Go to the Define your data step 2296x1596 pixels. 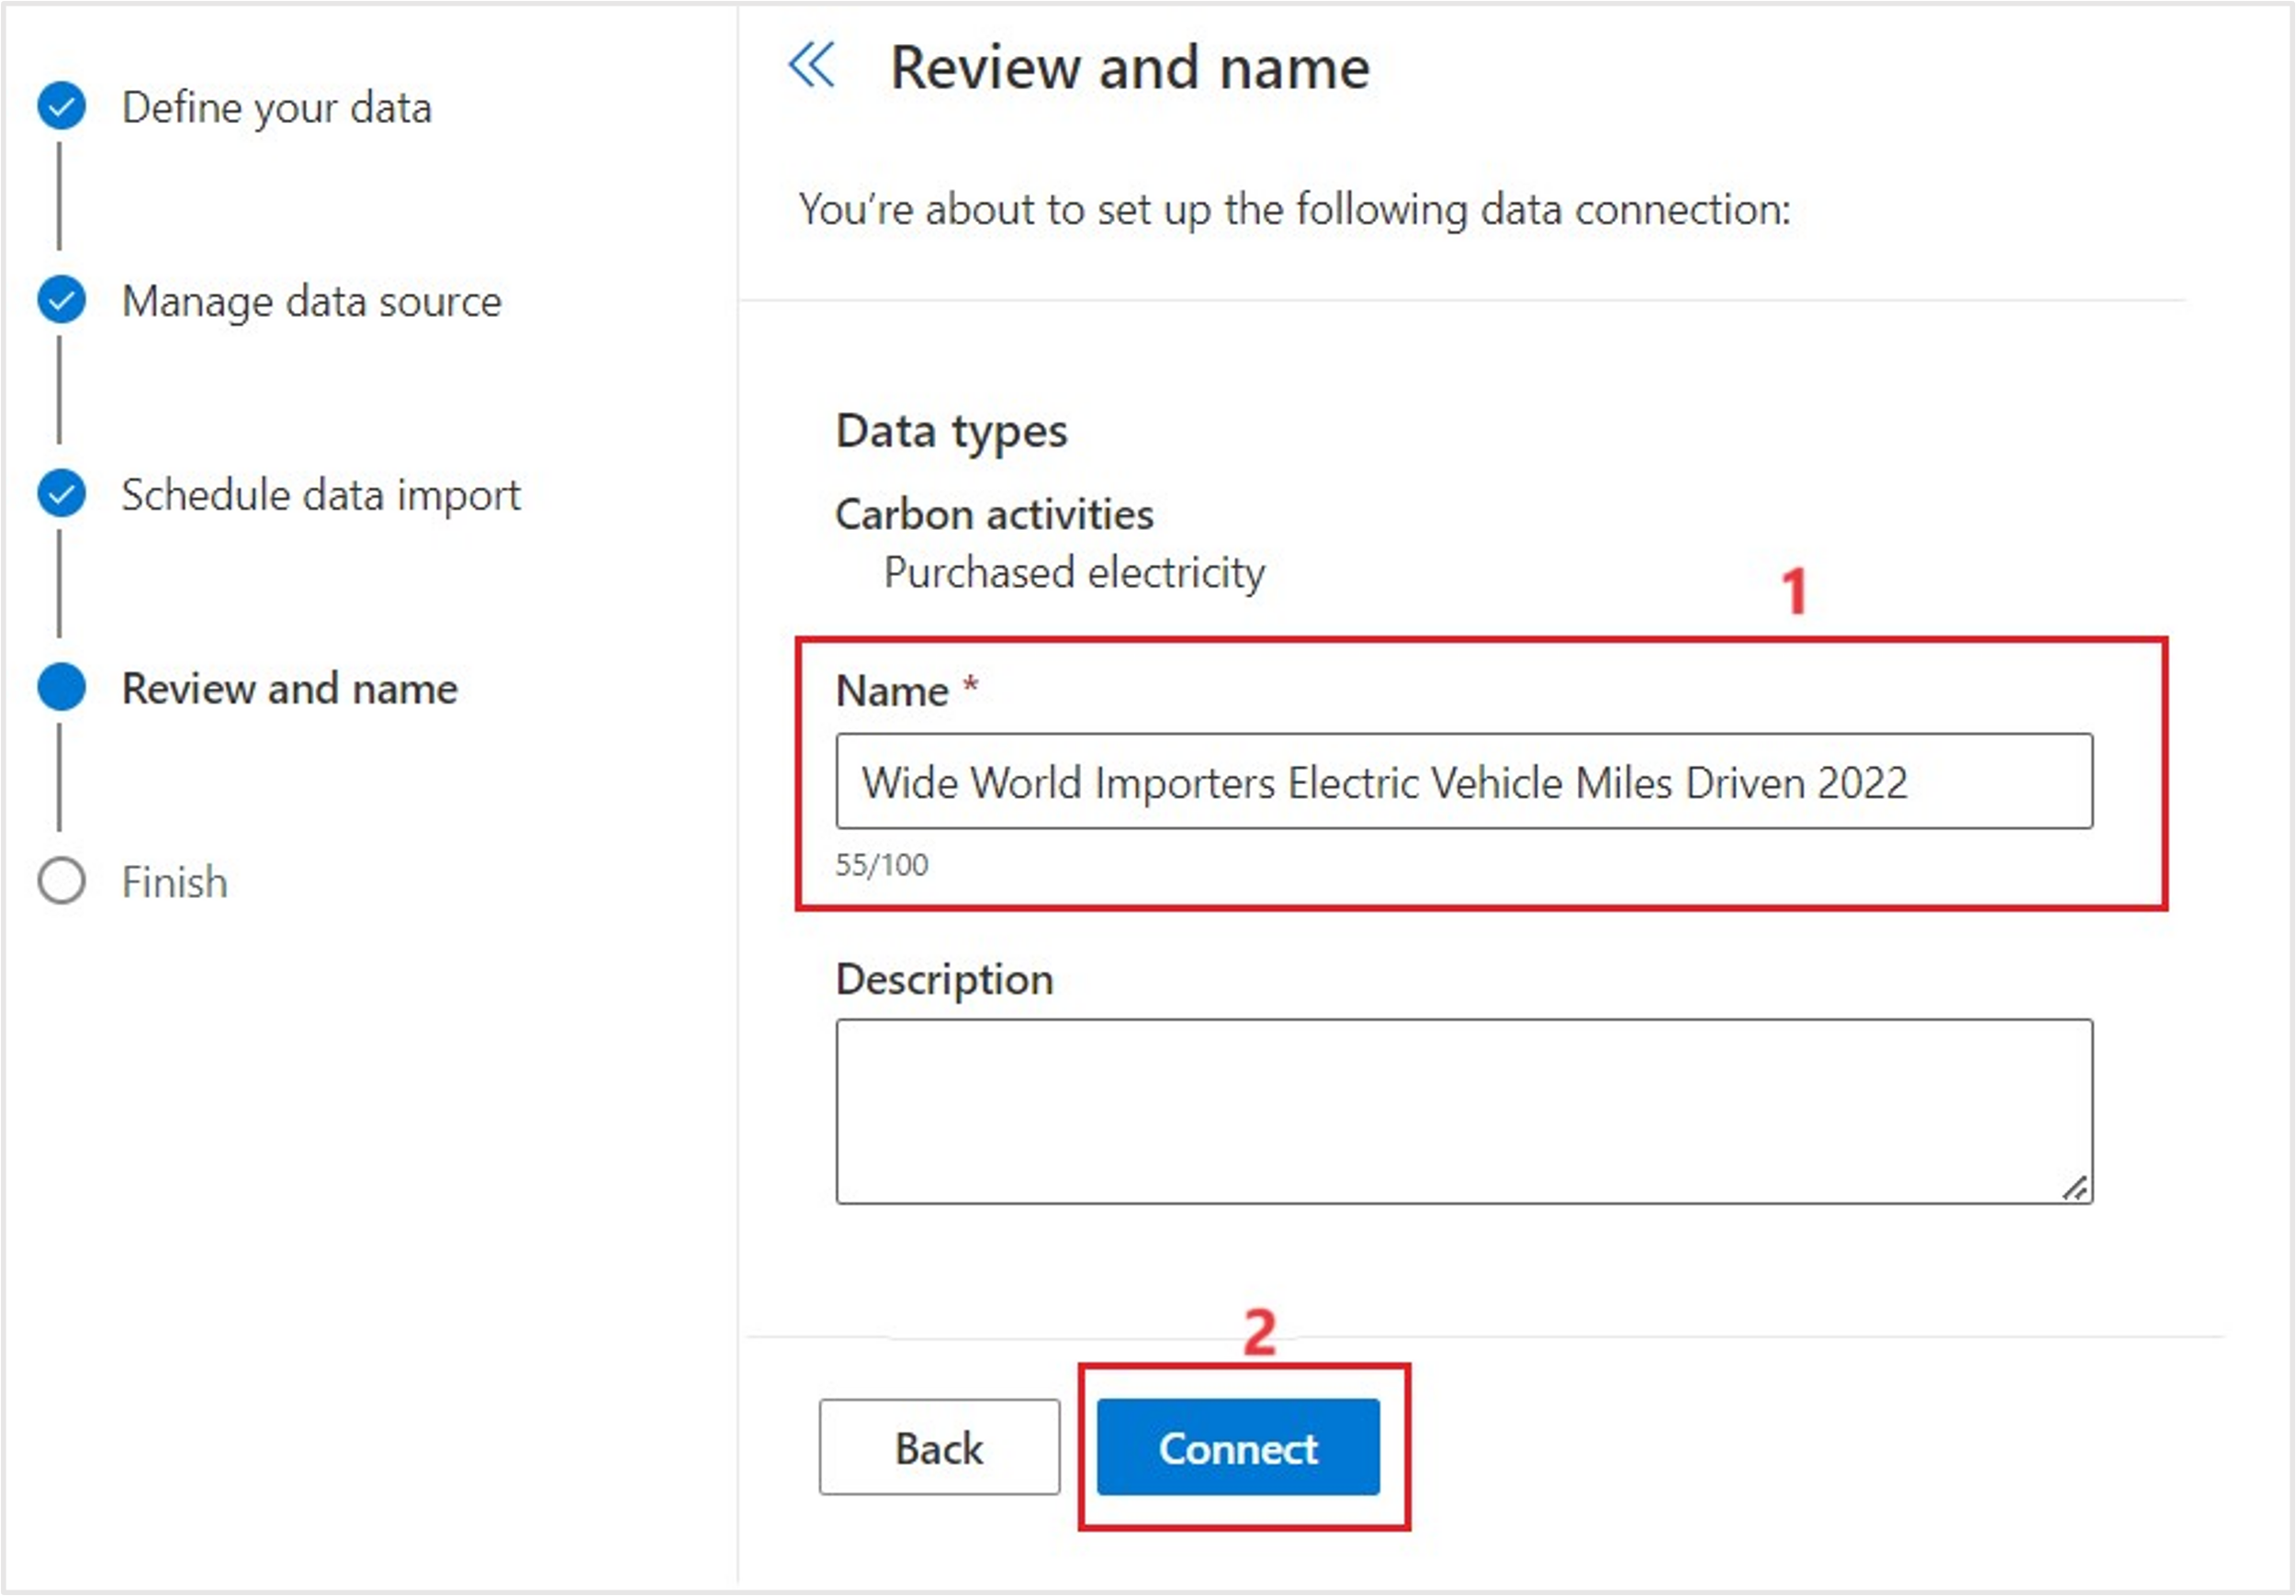coord(276,108)
